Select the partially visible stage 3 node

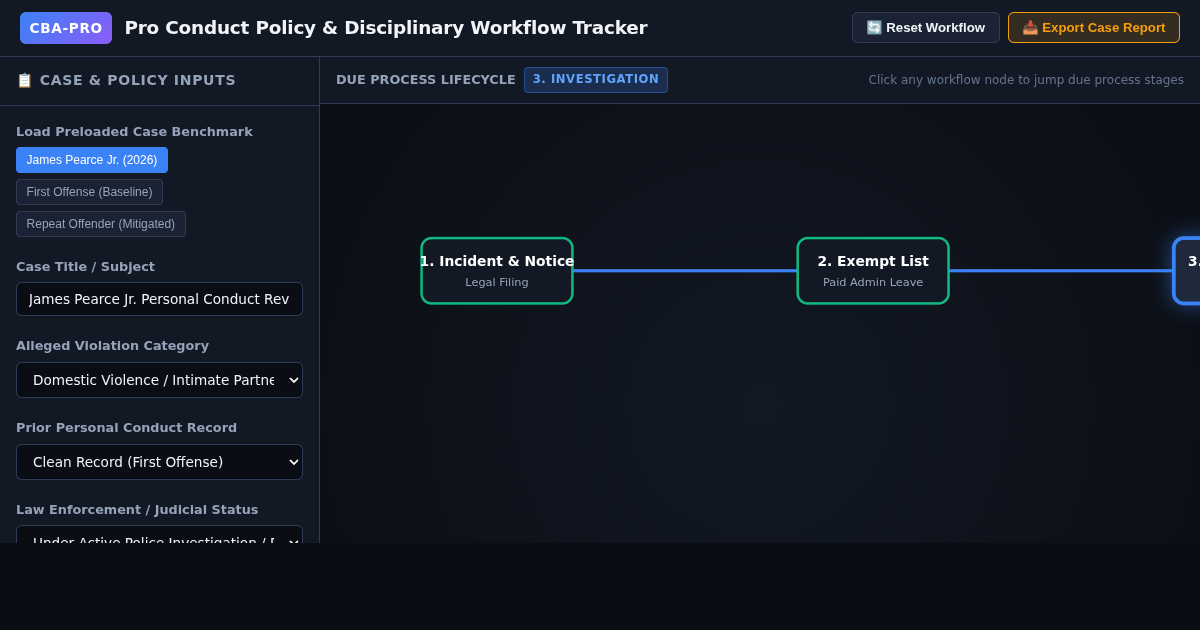(x=1187, y=271)
